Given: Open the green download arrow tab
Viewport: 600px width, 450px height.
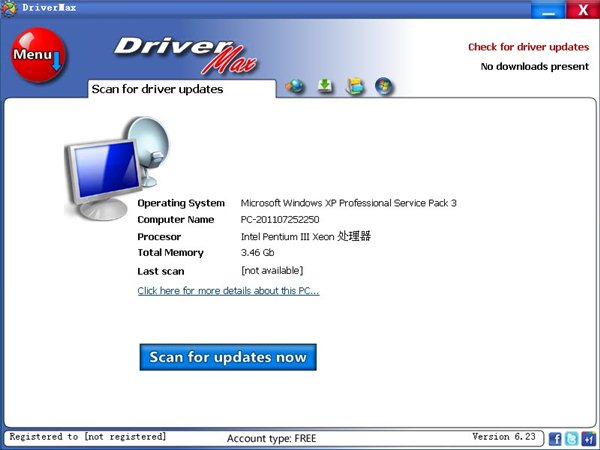Looking at the screenshot, I should coord(325,86).
